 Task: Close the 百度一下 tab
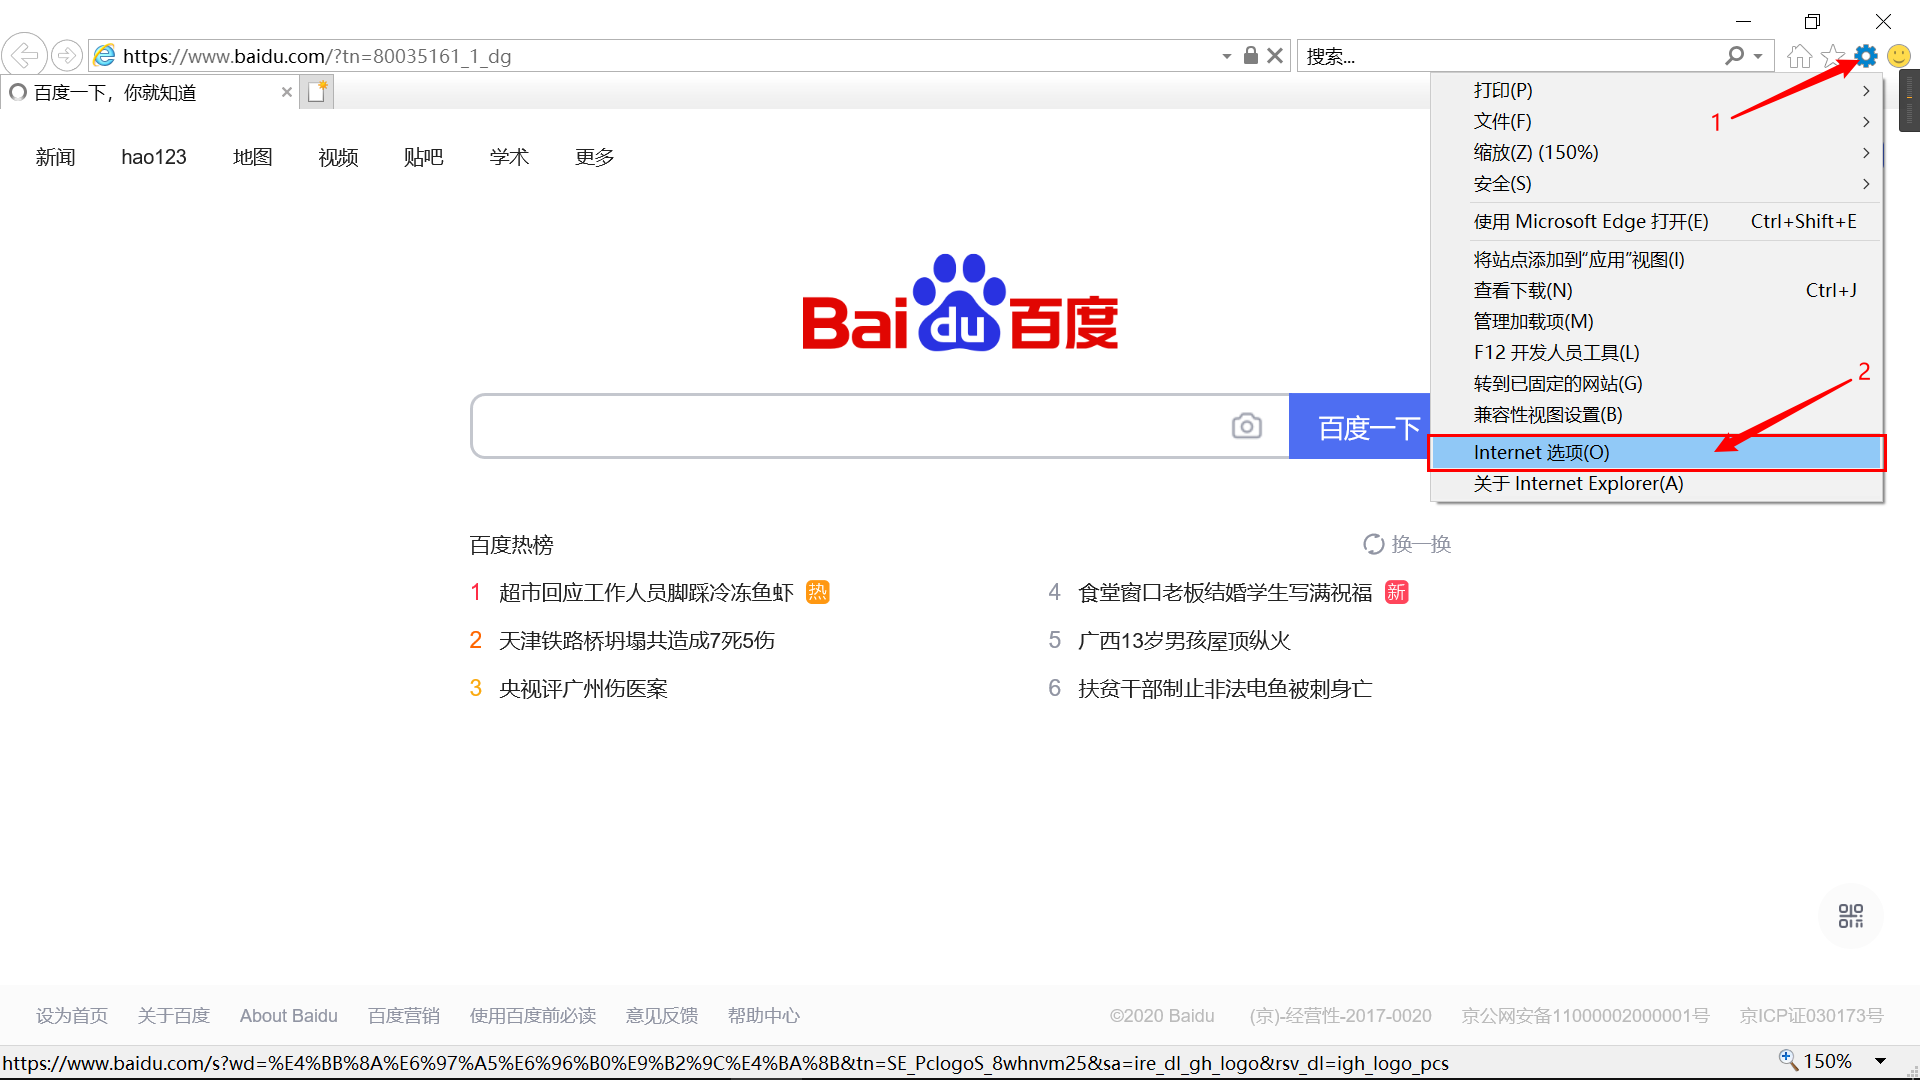click(x=287, y=92)
